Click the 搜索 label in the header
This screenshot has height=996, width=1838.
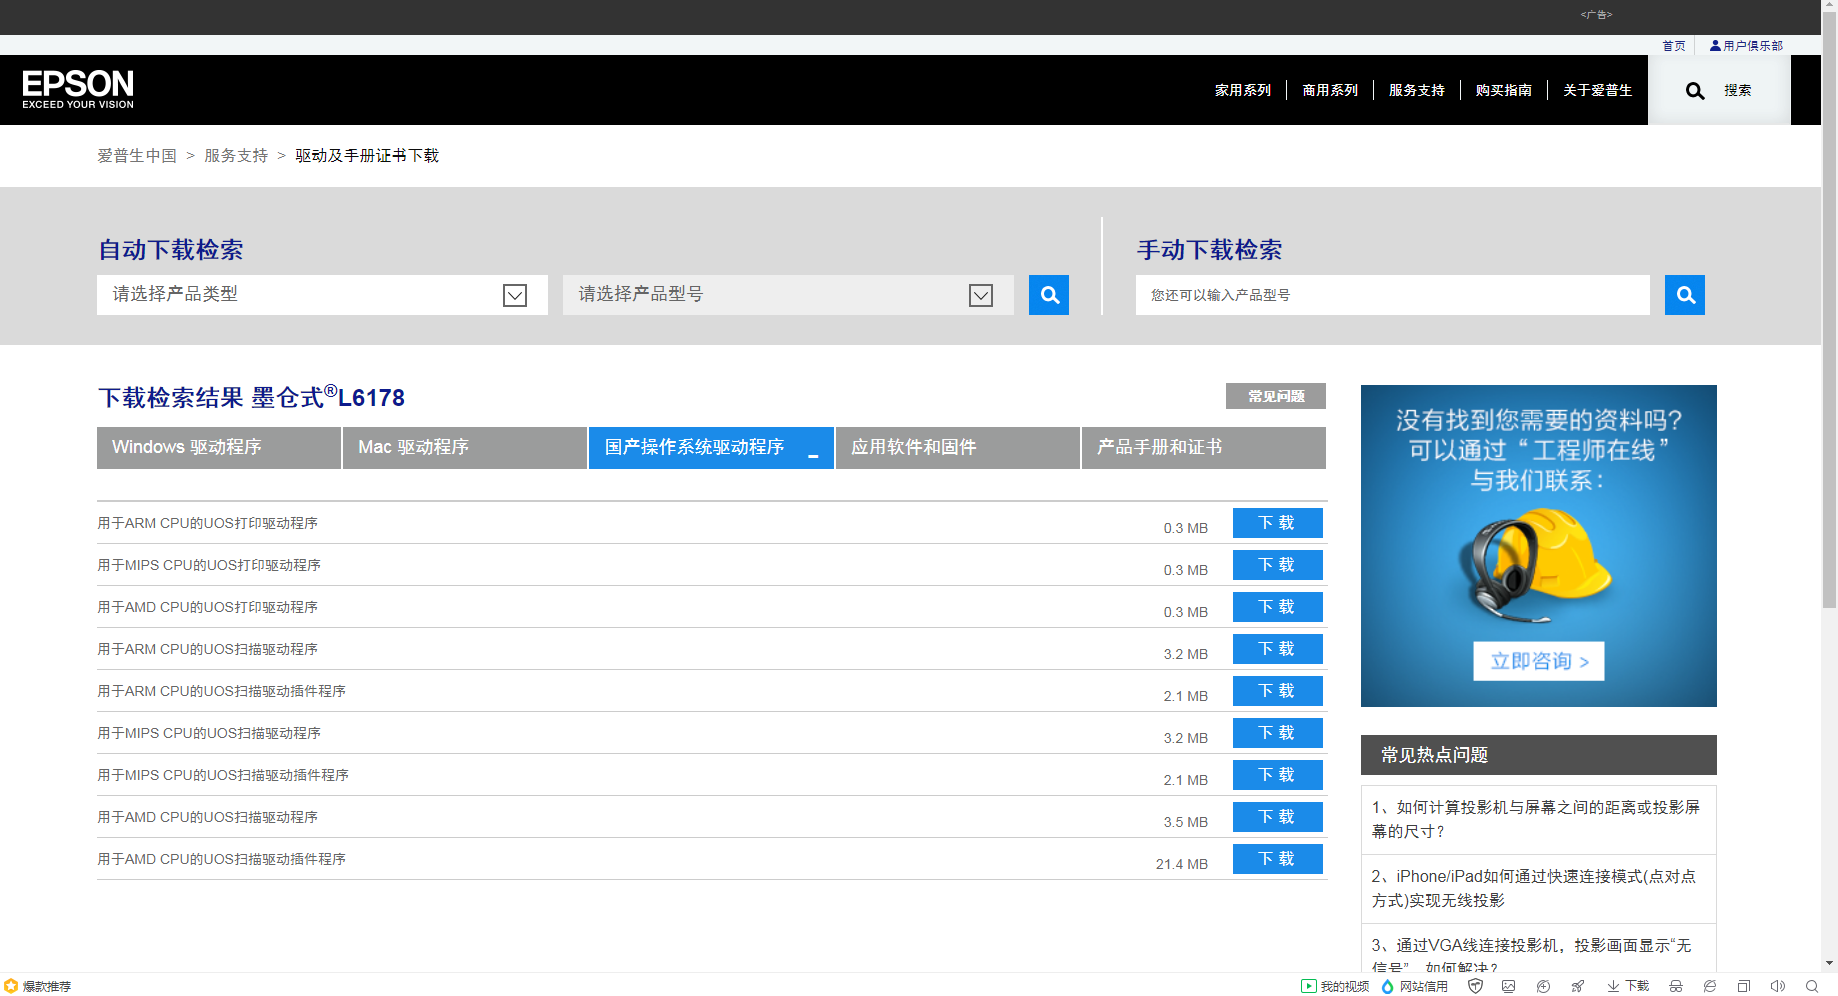pyautogui.click(x=1738, y=90)
